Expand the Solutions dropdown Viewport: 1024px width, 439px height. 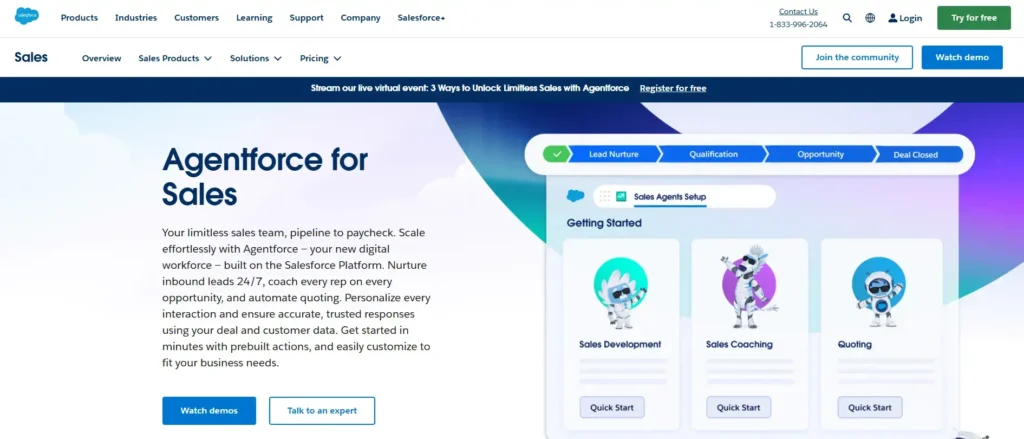[x=255, y=58]
